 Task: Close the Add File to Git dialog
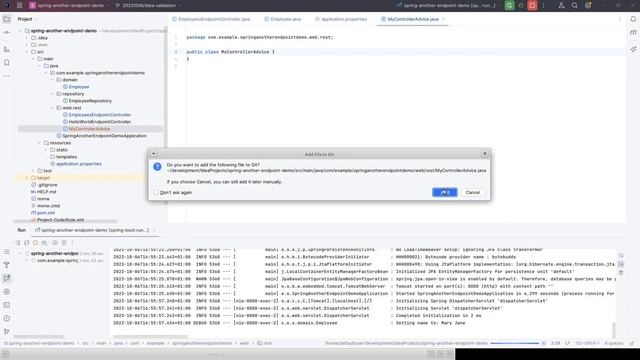coord(484,154)
